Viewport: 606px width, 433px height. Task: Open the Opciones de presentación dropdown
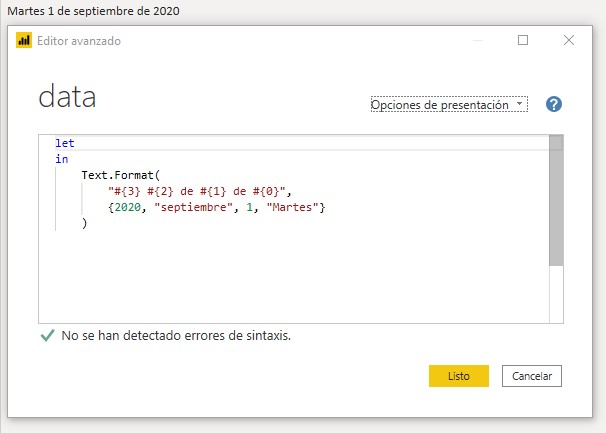tap(449, 104)
